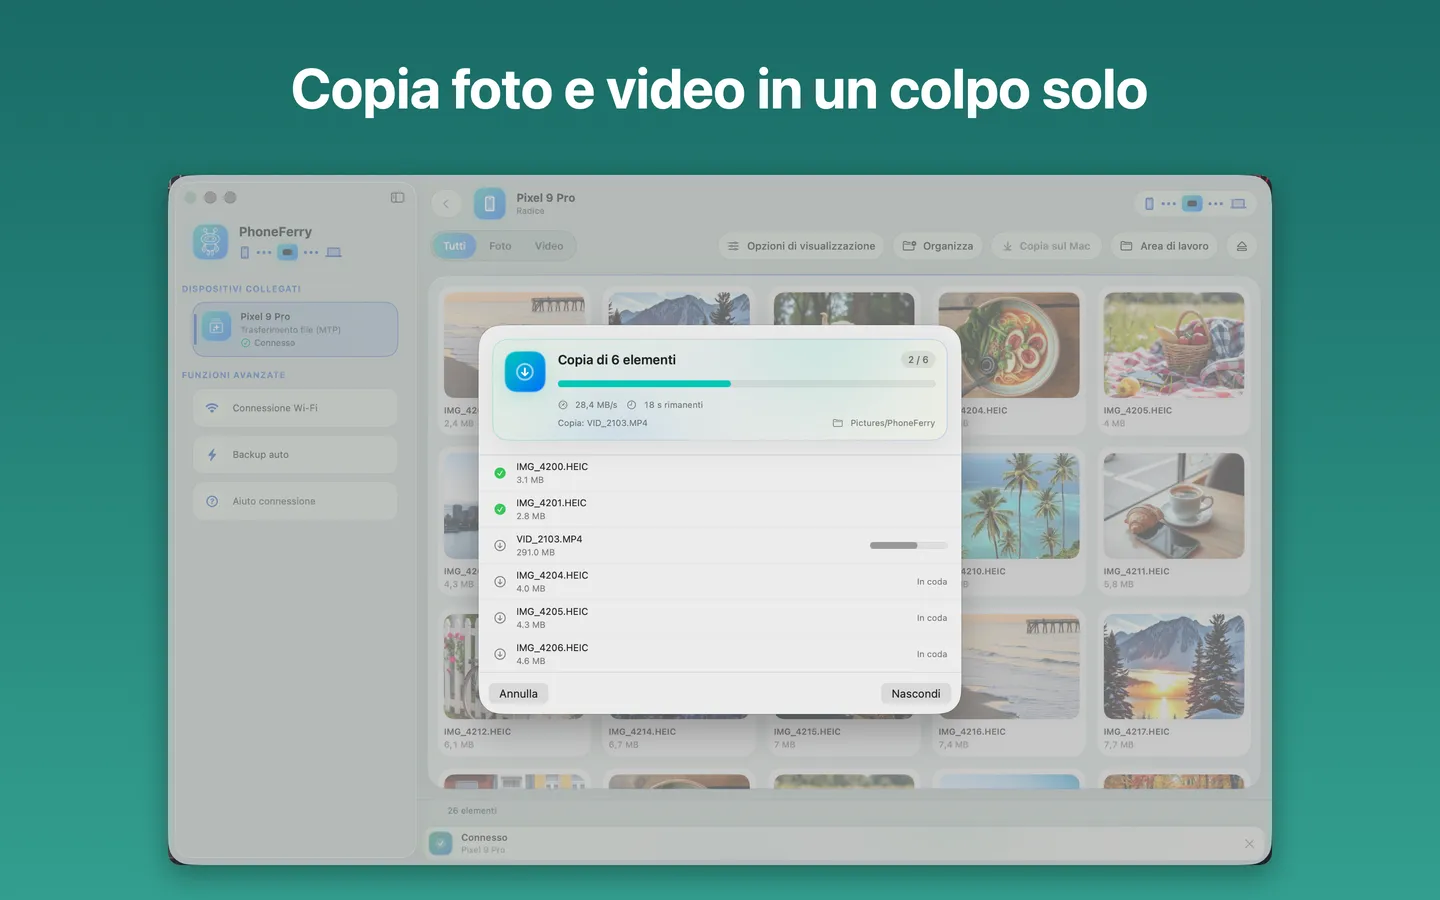Select Pixel 9 Pro in sidebar
This screenshot has width=1440, height=900.
[x=296, y=329]
